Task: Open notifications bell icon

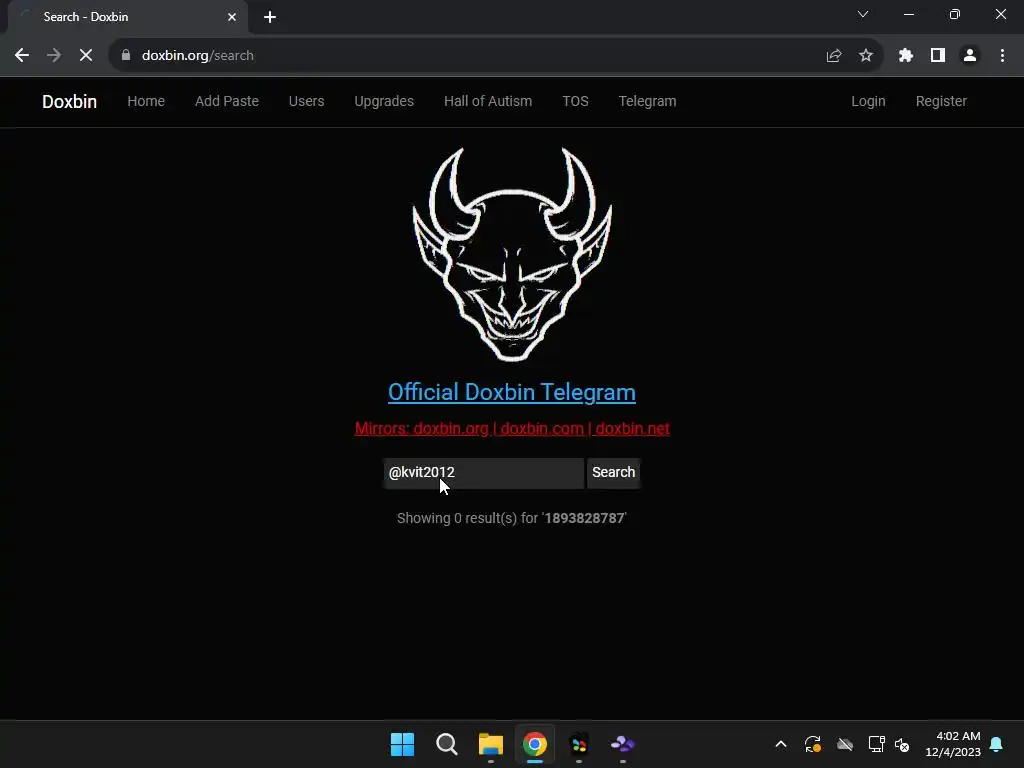Action: pos(996,744)
